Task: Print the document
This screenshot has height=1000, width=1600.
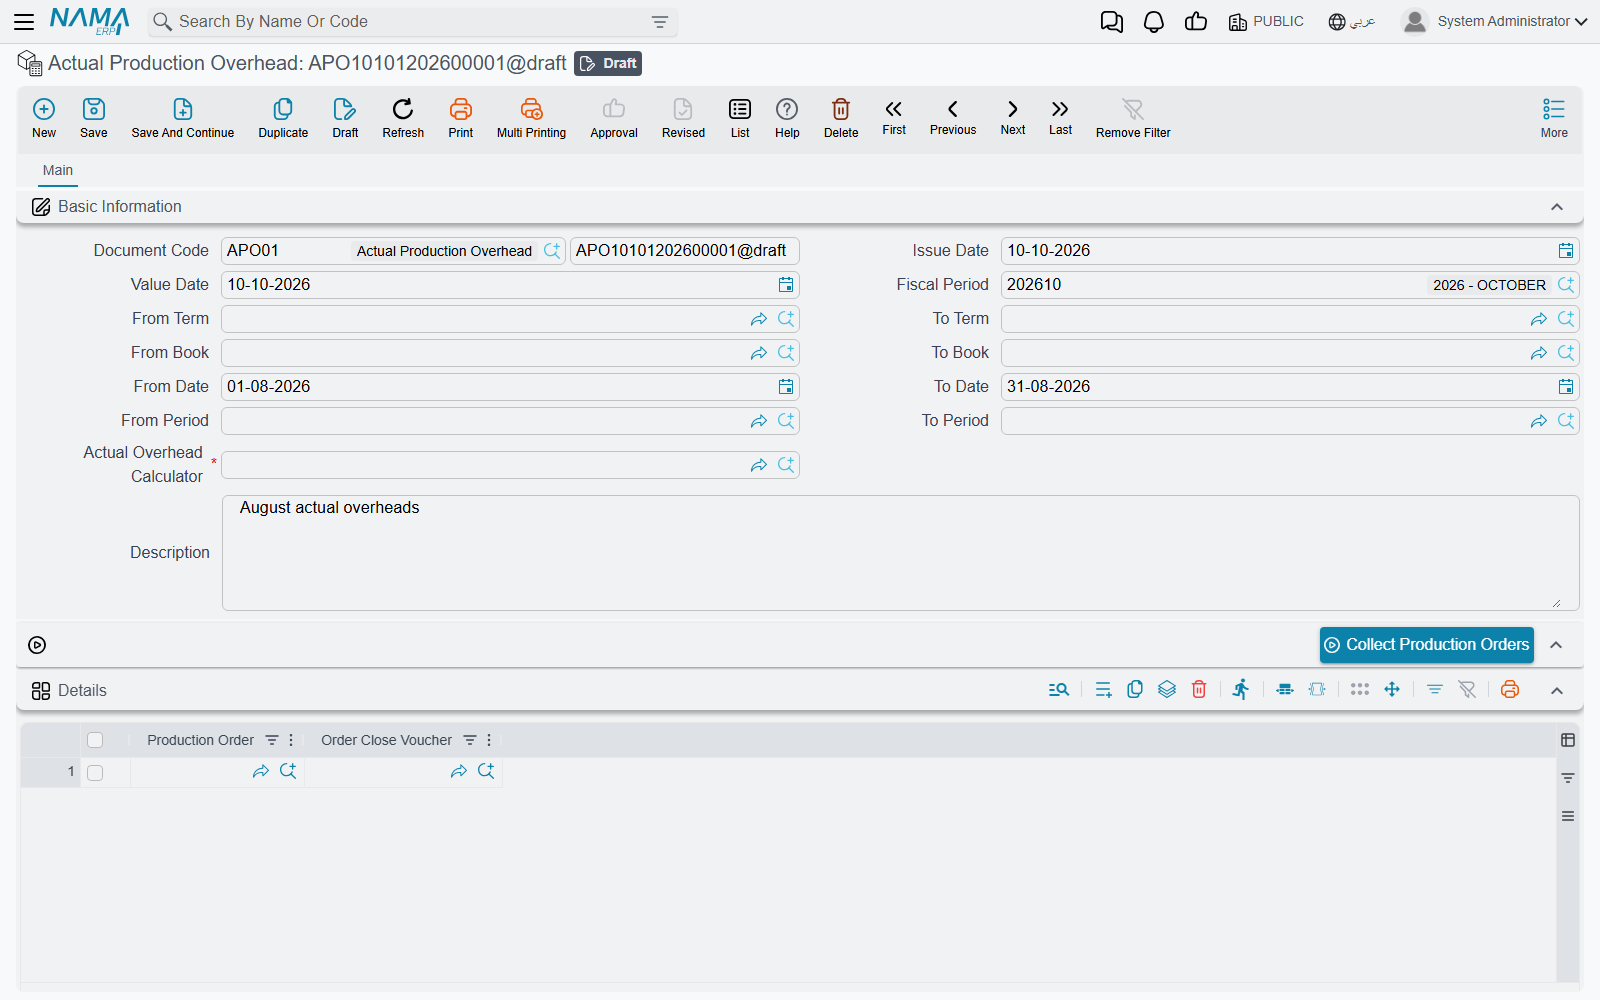Action: click(x=461, y=109)
